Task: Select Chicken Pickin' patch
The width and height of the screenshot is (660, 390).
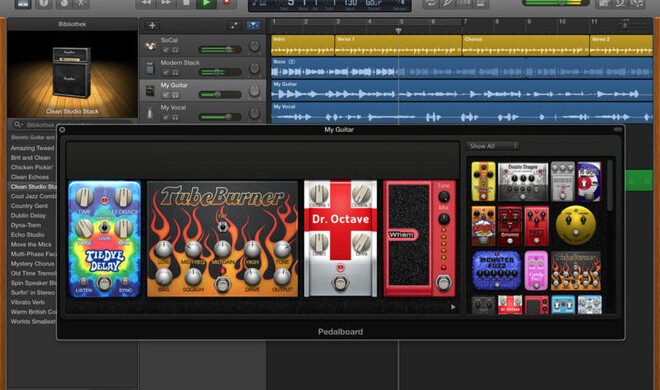Action: pos(32,167)
